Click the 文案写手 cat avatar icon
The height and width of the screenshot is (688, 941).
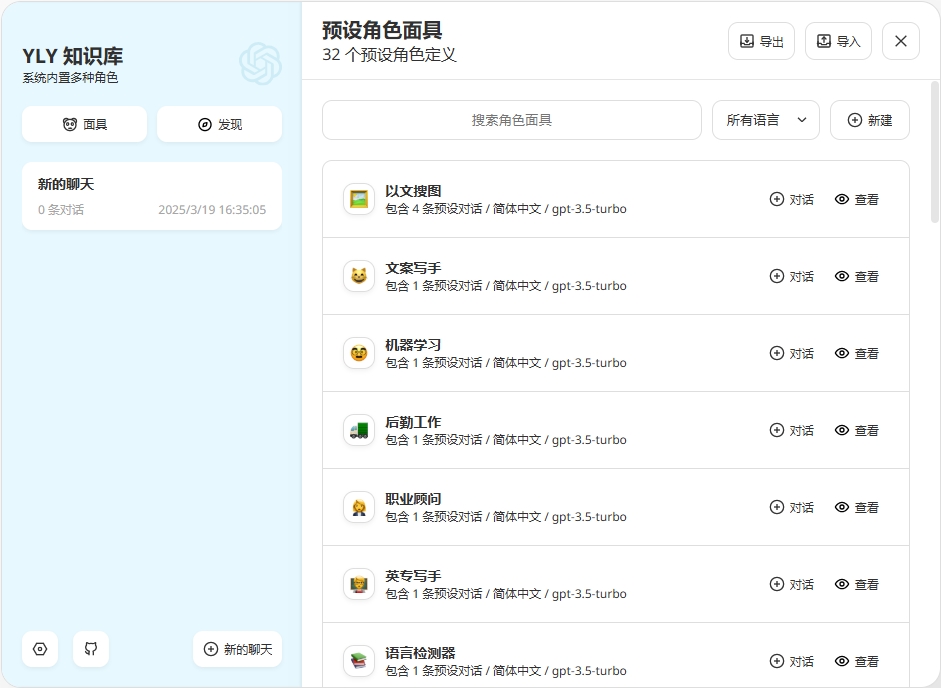[x=359, y=276]
